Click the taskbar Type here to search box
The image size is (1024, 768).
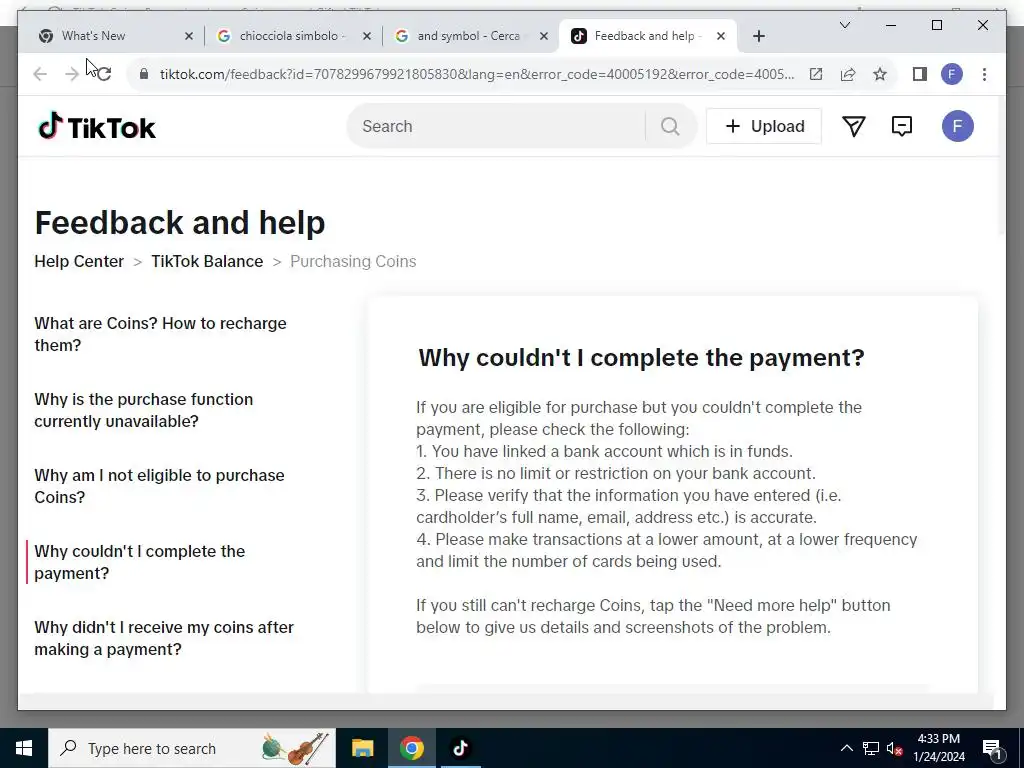(192, 748)
